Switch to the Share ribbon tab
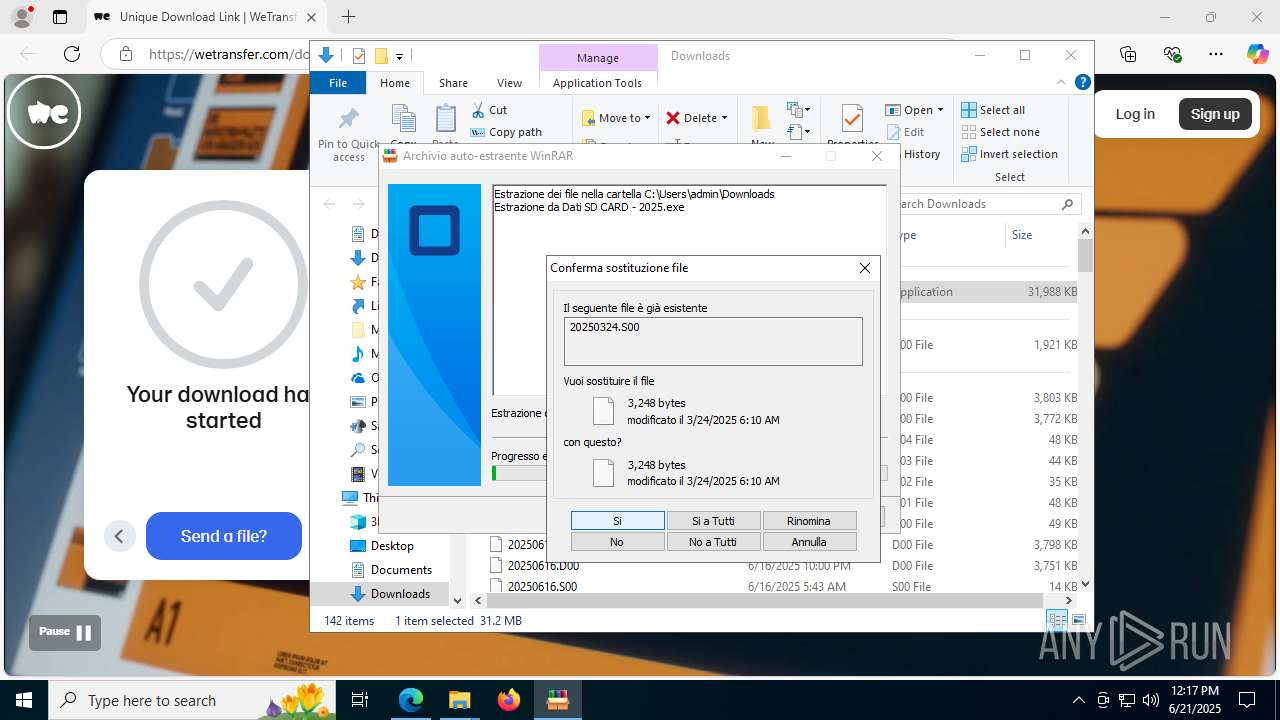The height and width of the screenshot is (720, 1280). (x=453, y=83)
